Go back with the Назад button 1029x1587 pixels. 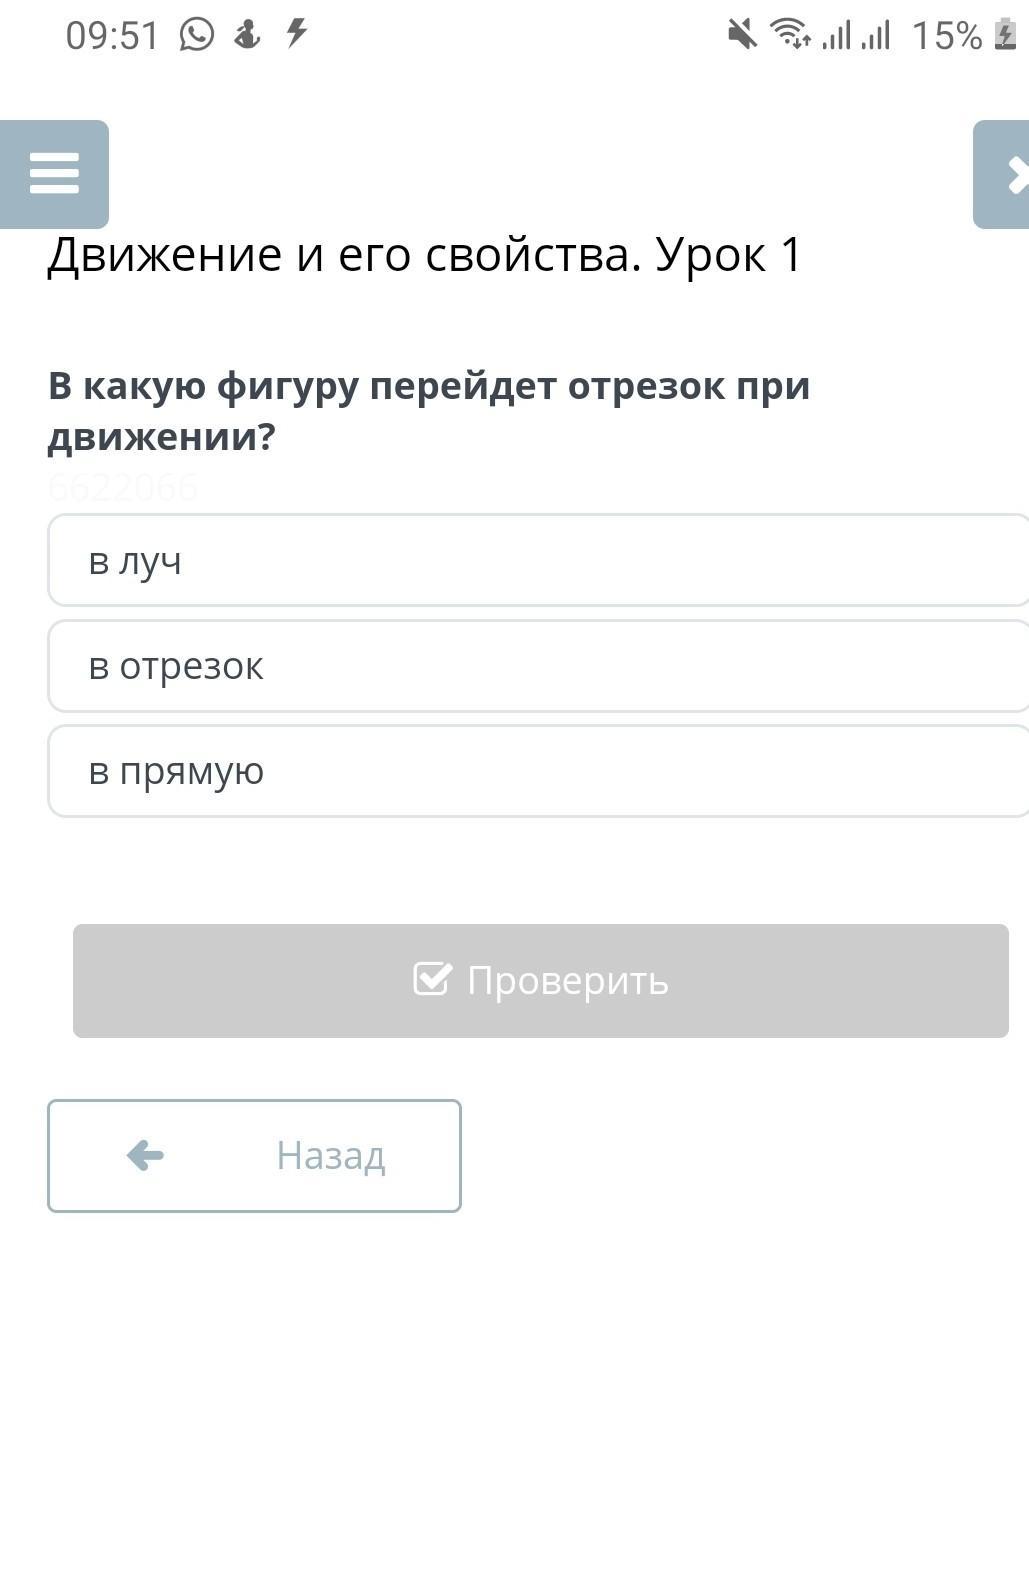(254, 1156)
